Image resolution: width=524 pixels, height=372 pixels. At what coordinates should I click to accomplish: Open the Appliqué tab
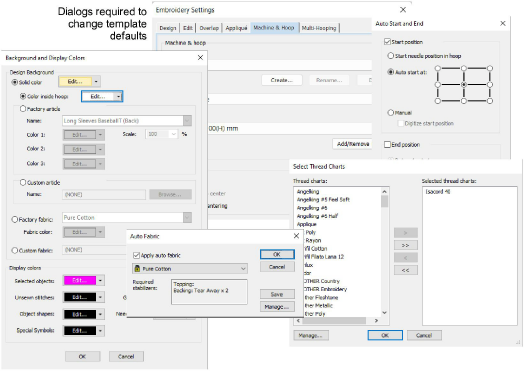(236, 28)
